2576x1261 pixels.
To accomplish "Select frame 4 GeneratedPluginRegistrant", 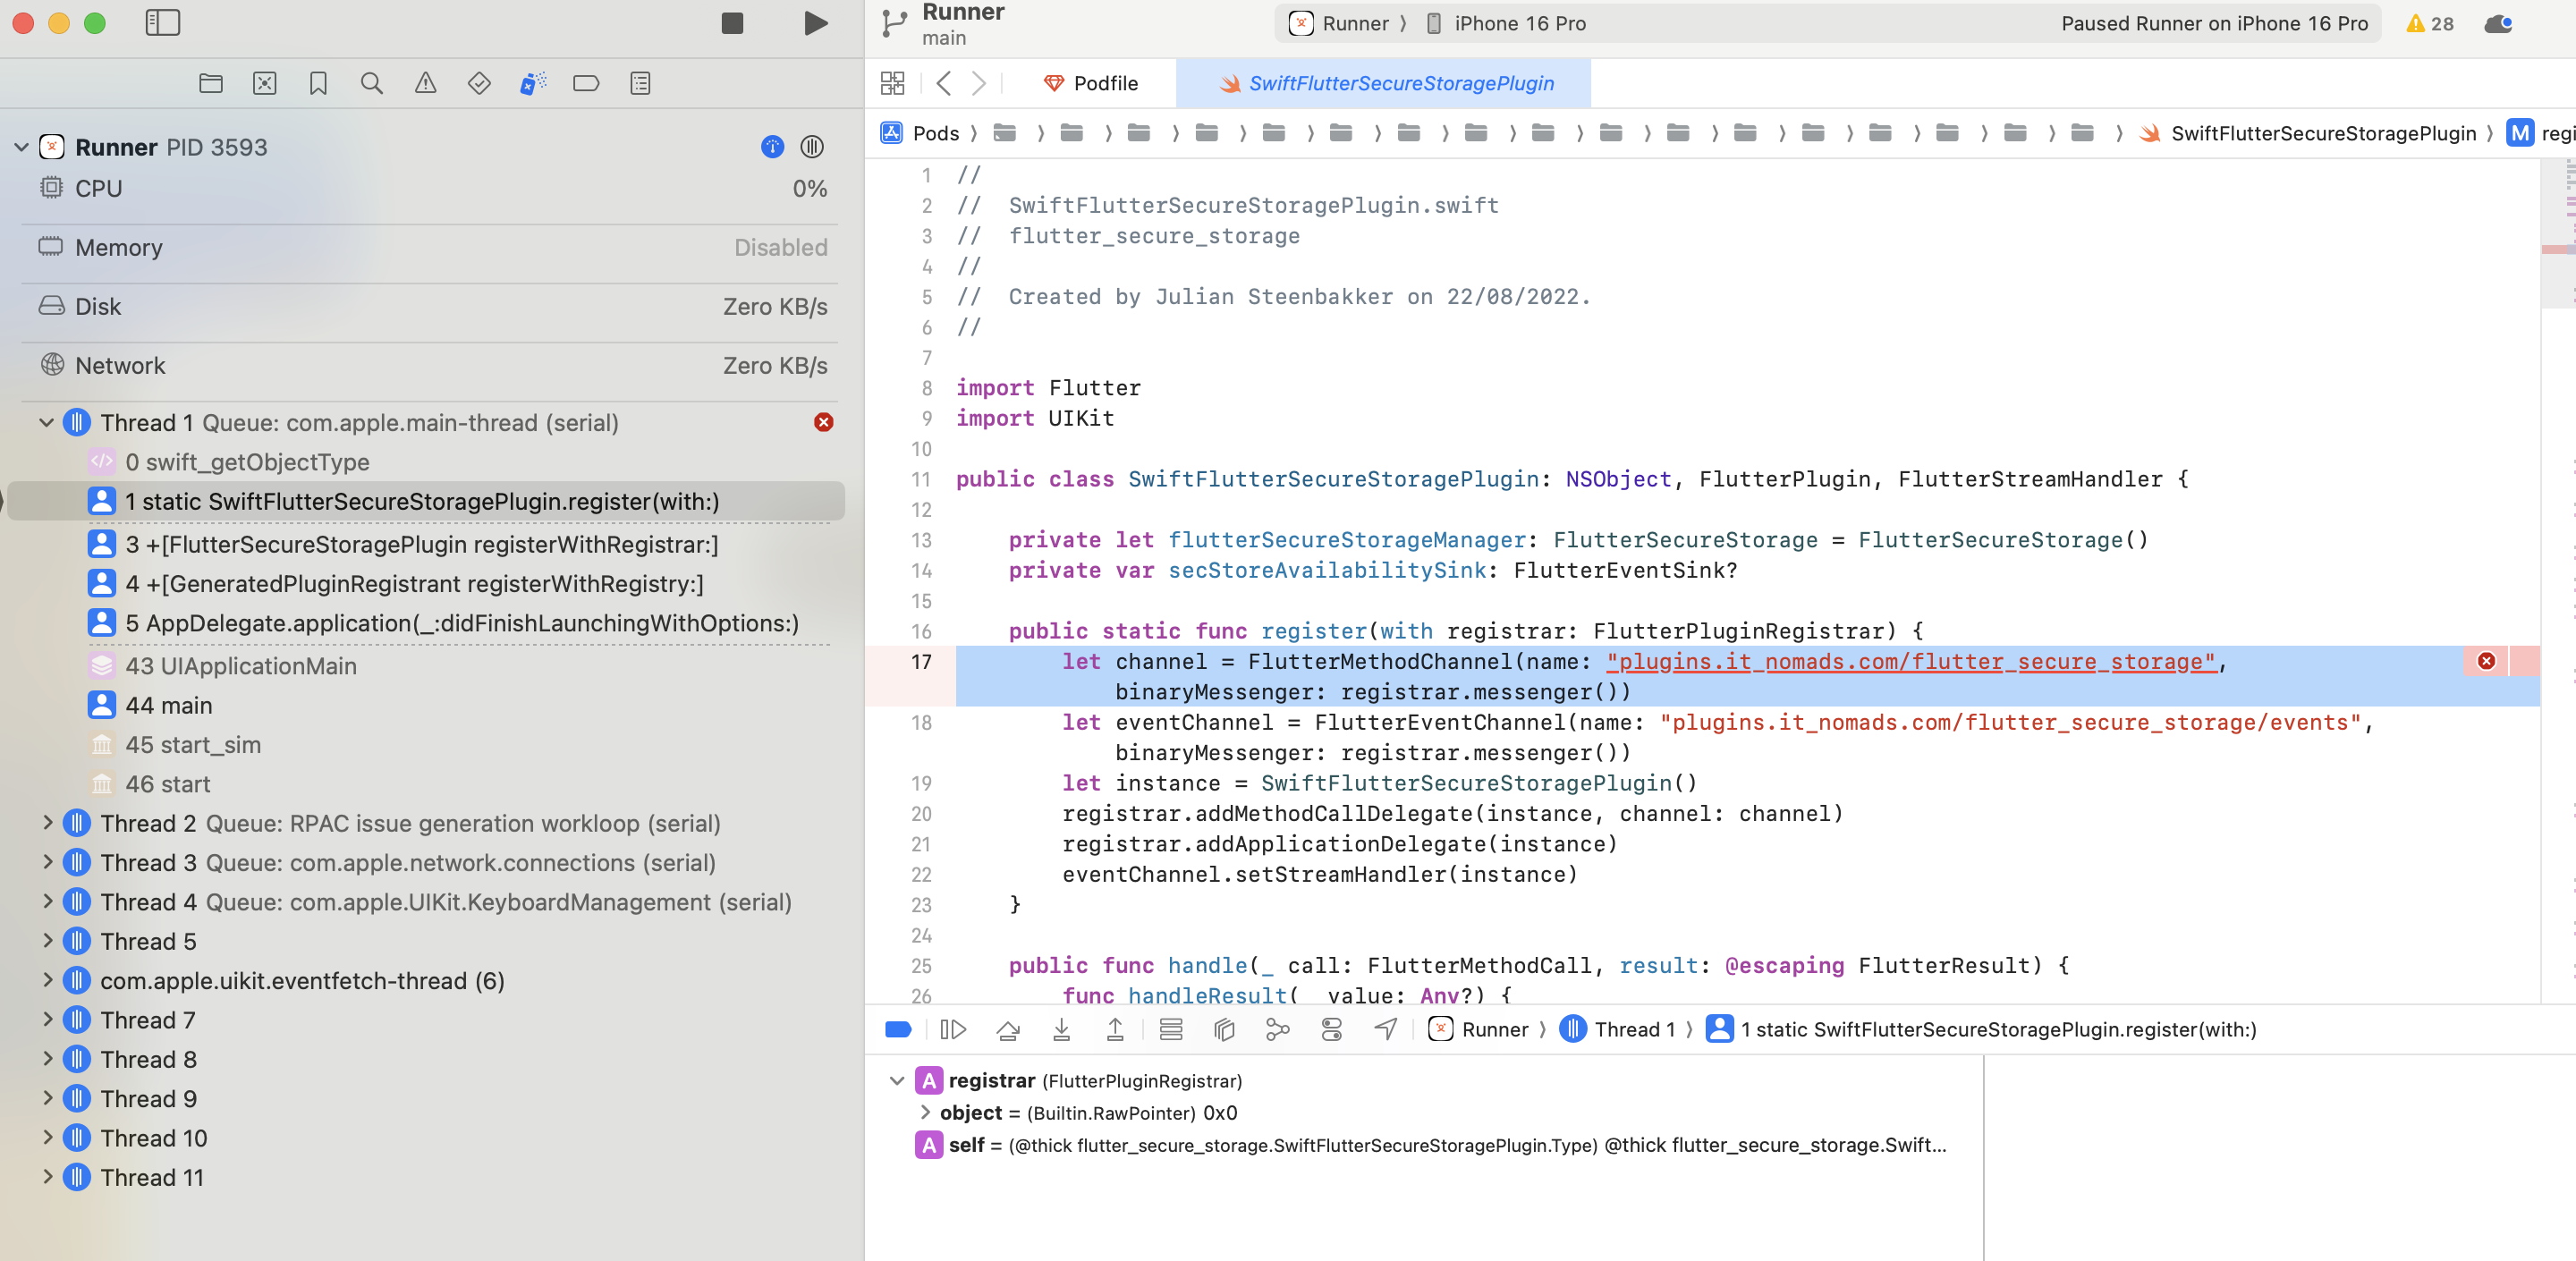I will [396, 583].
